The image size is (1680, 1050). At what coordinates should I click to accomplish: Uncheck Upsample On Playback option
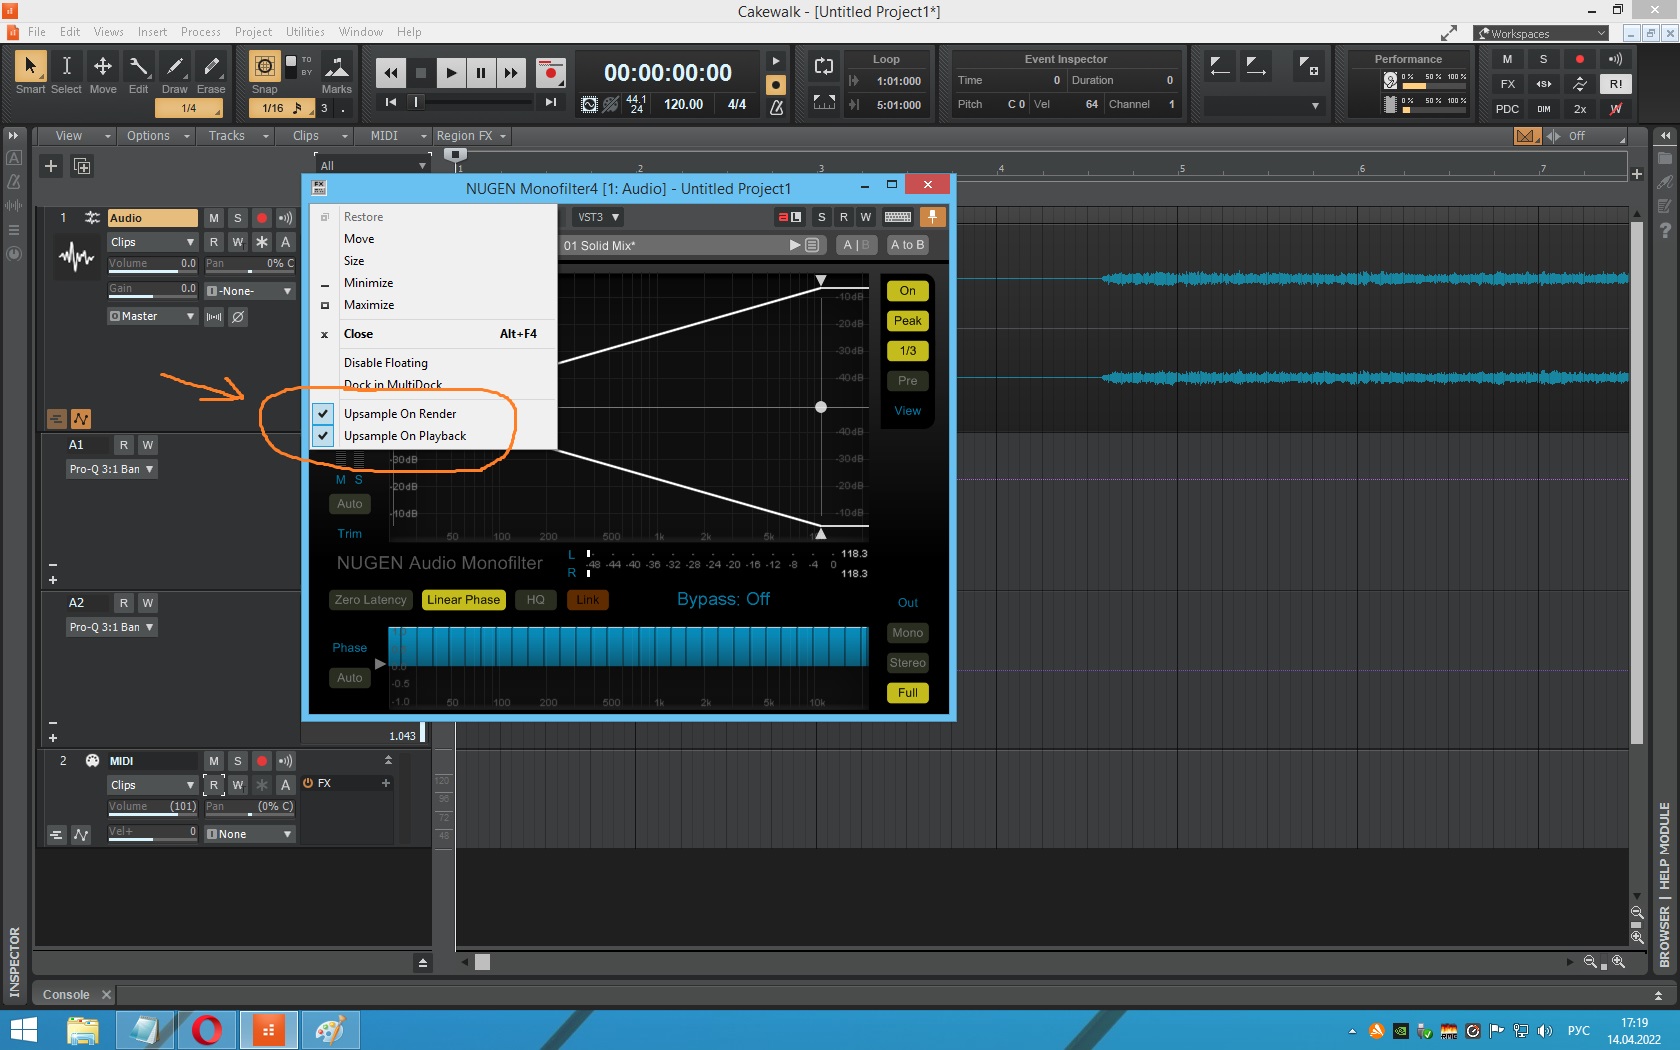coord(405,436)
